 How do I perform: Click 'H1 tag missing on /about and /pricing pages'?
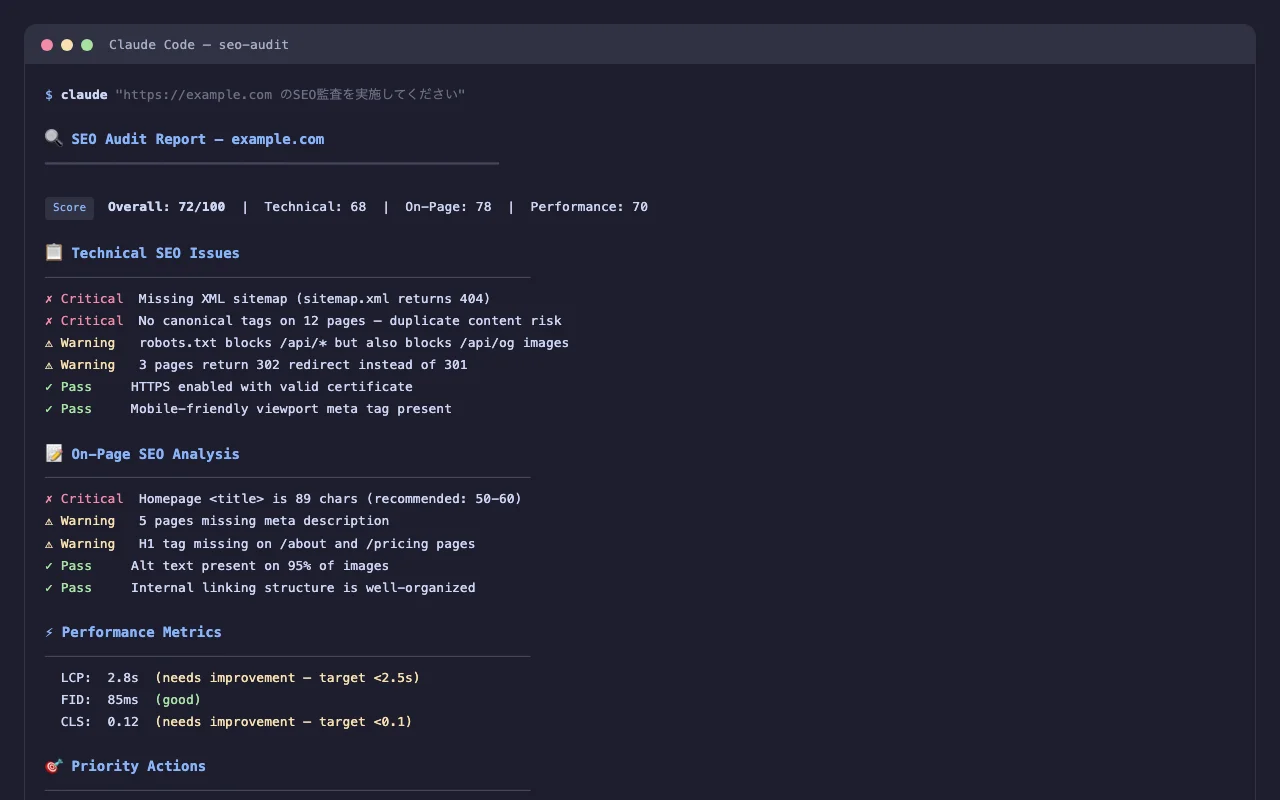[x=307, y=544]
